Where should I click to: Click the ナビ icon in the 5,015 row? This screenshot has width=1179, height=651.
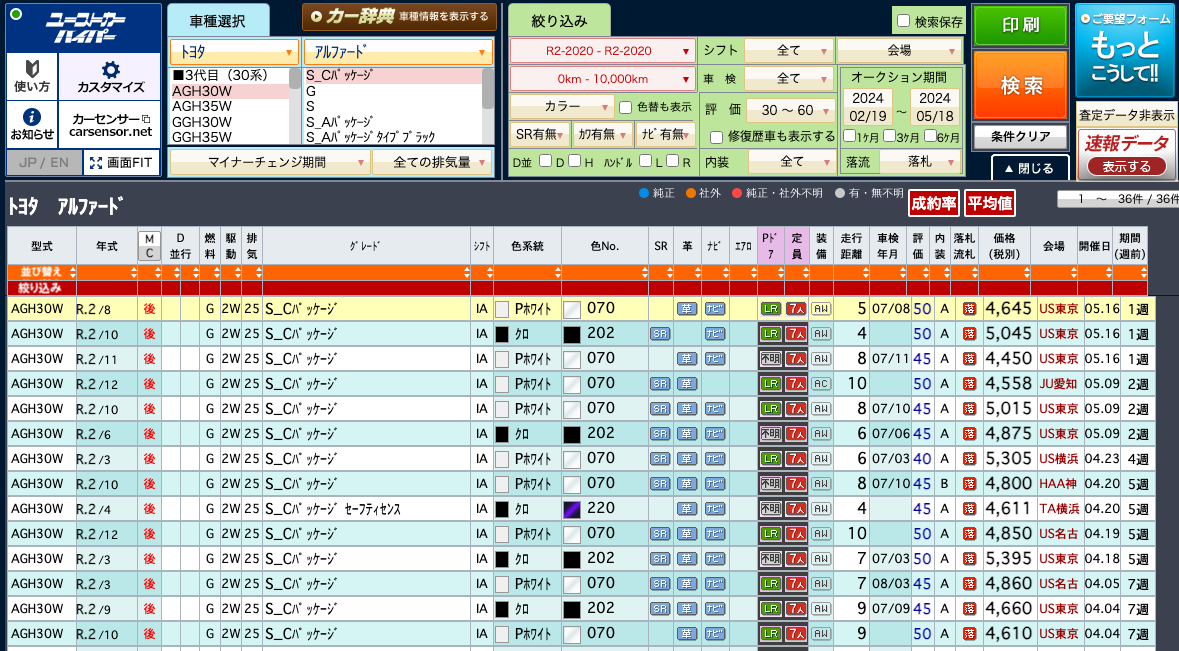tap(715, 409)
